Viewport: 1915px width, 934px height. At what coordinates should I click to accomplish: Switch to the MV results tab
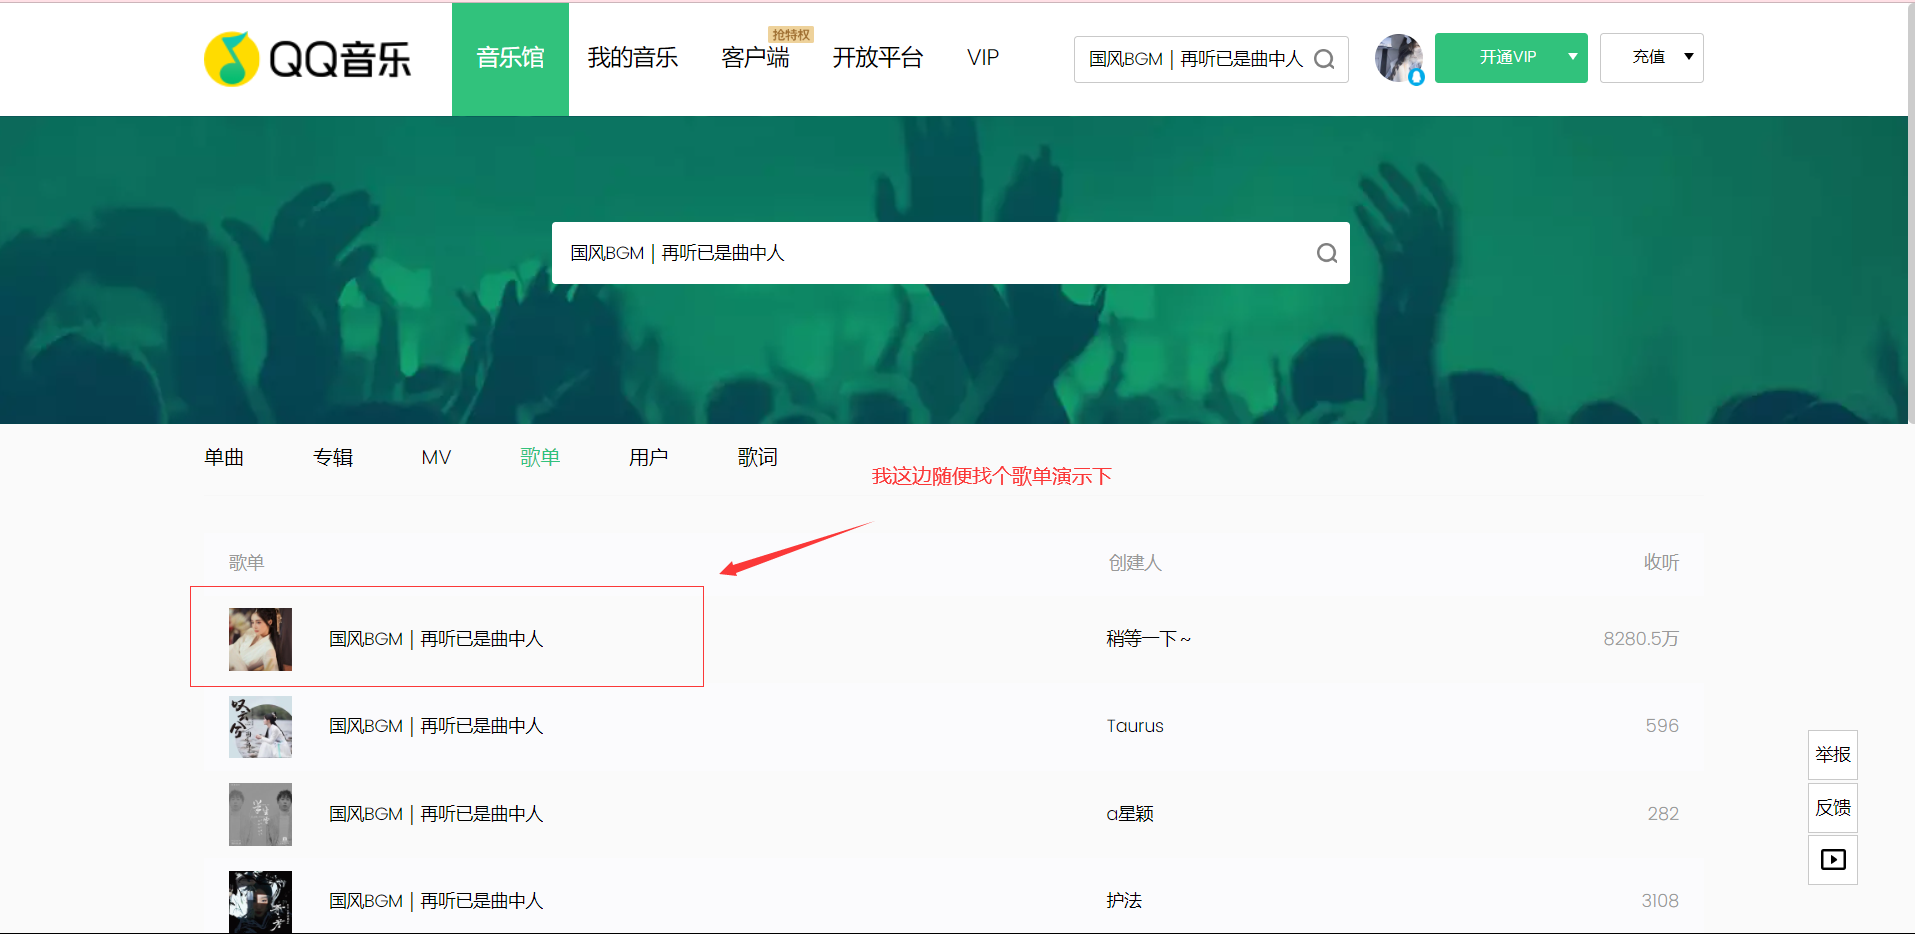[x=436, y=457]
